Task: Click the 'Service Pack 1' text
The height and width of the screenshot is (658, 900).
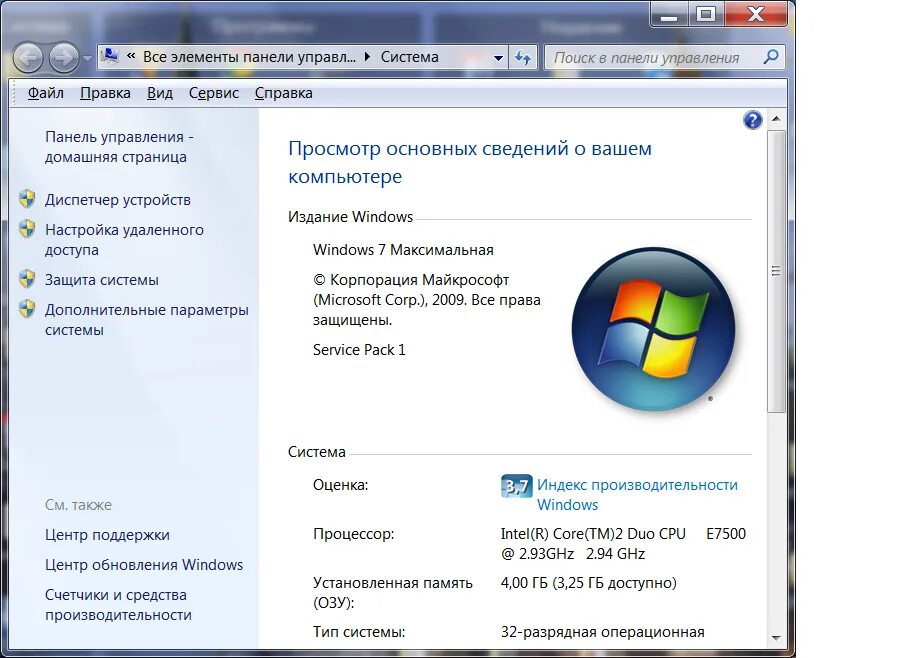Action: (359, 350)
